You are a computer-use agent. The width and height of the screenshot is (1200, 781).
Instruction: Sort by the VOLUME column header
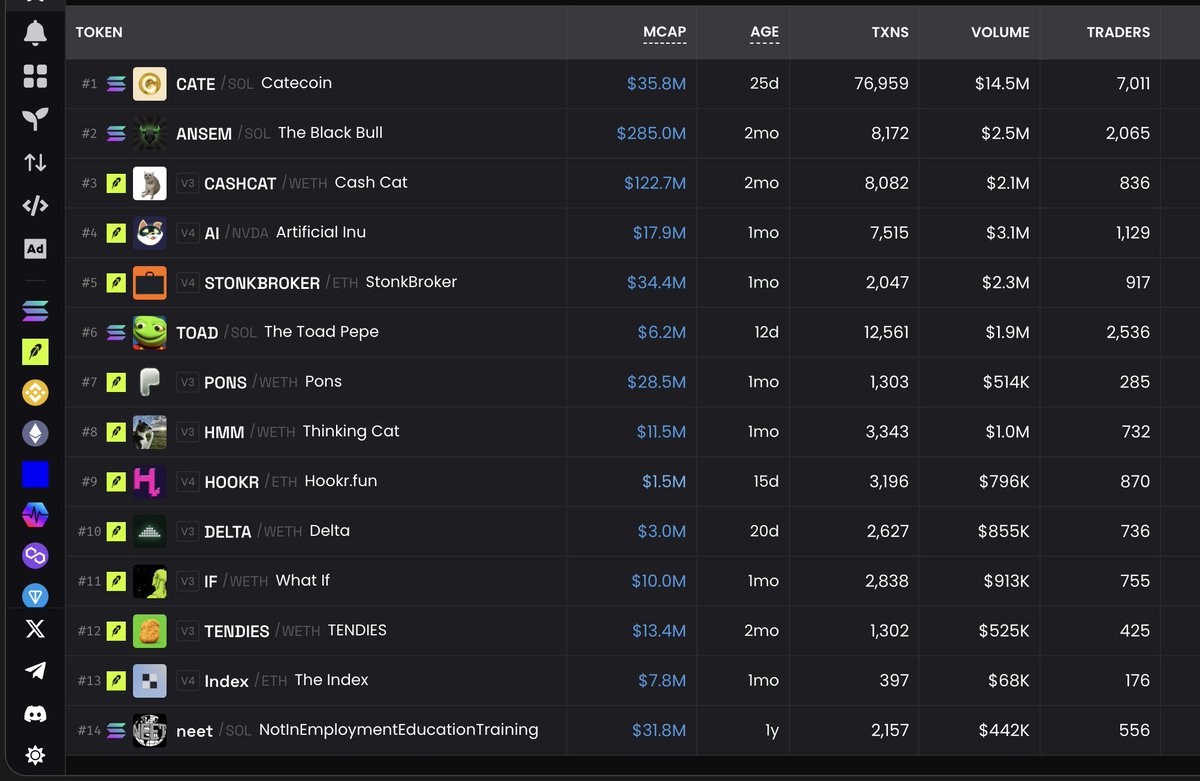1000,32
